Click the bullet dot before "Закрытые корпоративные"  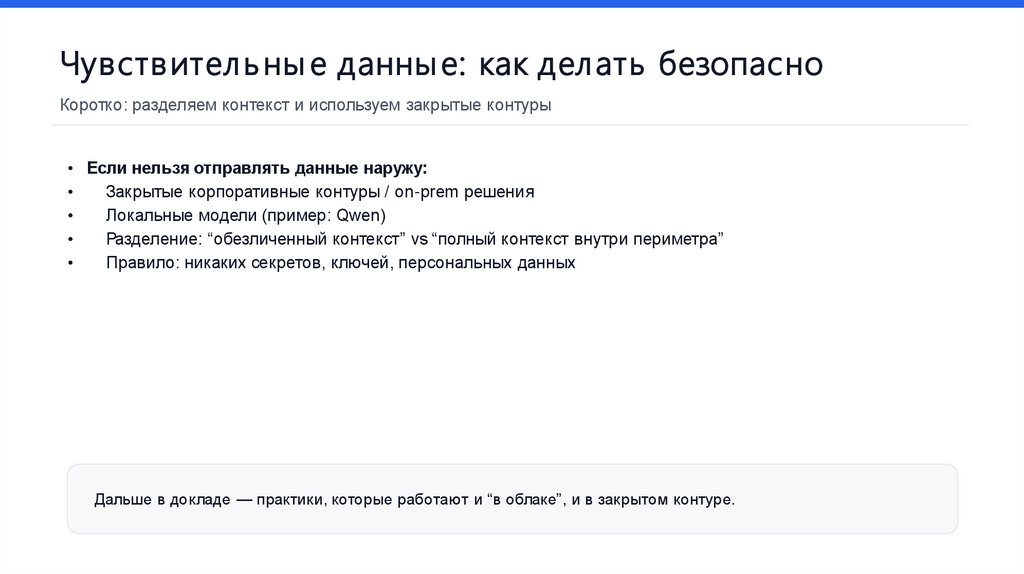pyautogui.click(x=71, y=193)
